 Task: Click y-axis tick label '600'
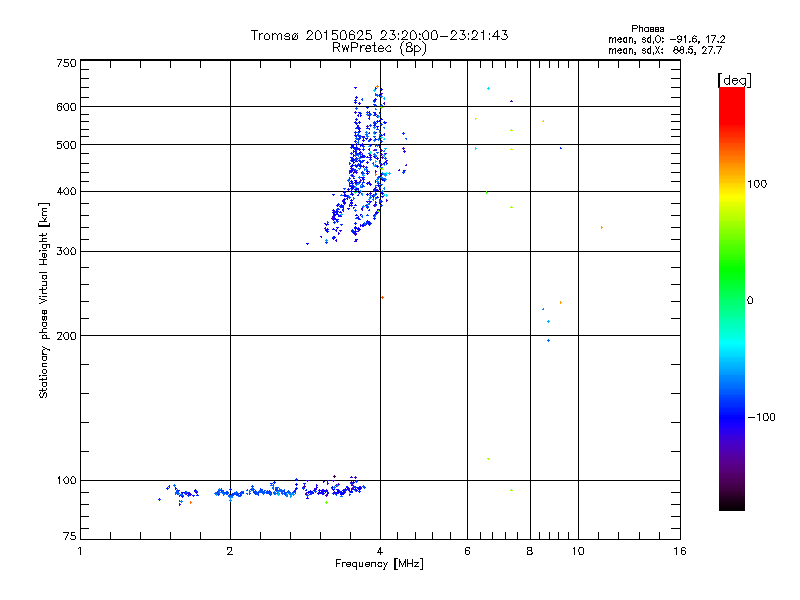pyautogui.click(x=66, y=107)
